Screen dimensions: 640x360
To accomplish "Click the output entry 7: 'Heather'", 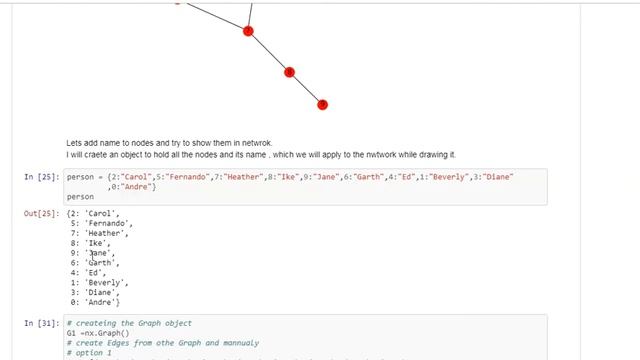I will [x=99, y=233].
